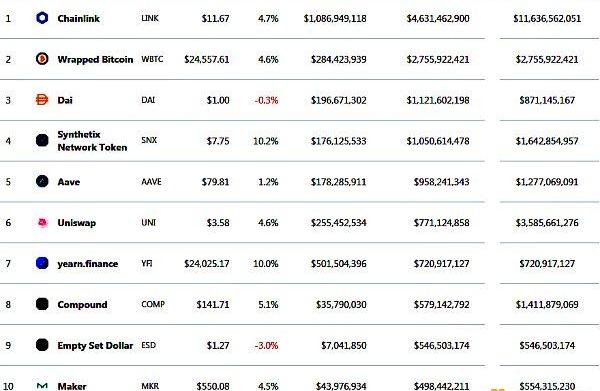Viewport: 600px width, 391px height.
Task: Click the Chainlink hexagon logo icon
Action: 42,18
